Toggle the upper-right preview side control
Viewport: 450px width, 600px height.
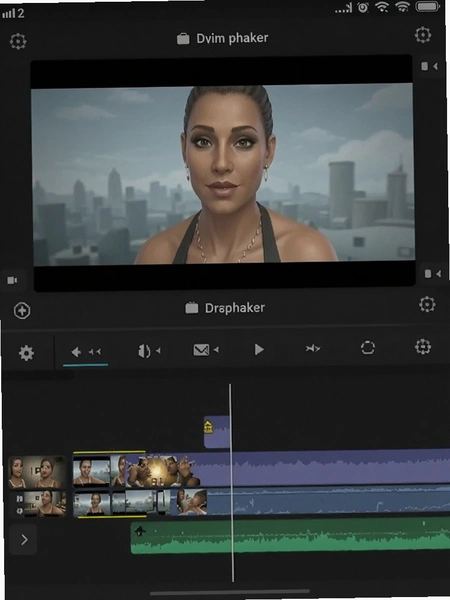(x=429, y=66)
